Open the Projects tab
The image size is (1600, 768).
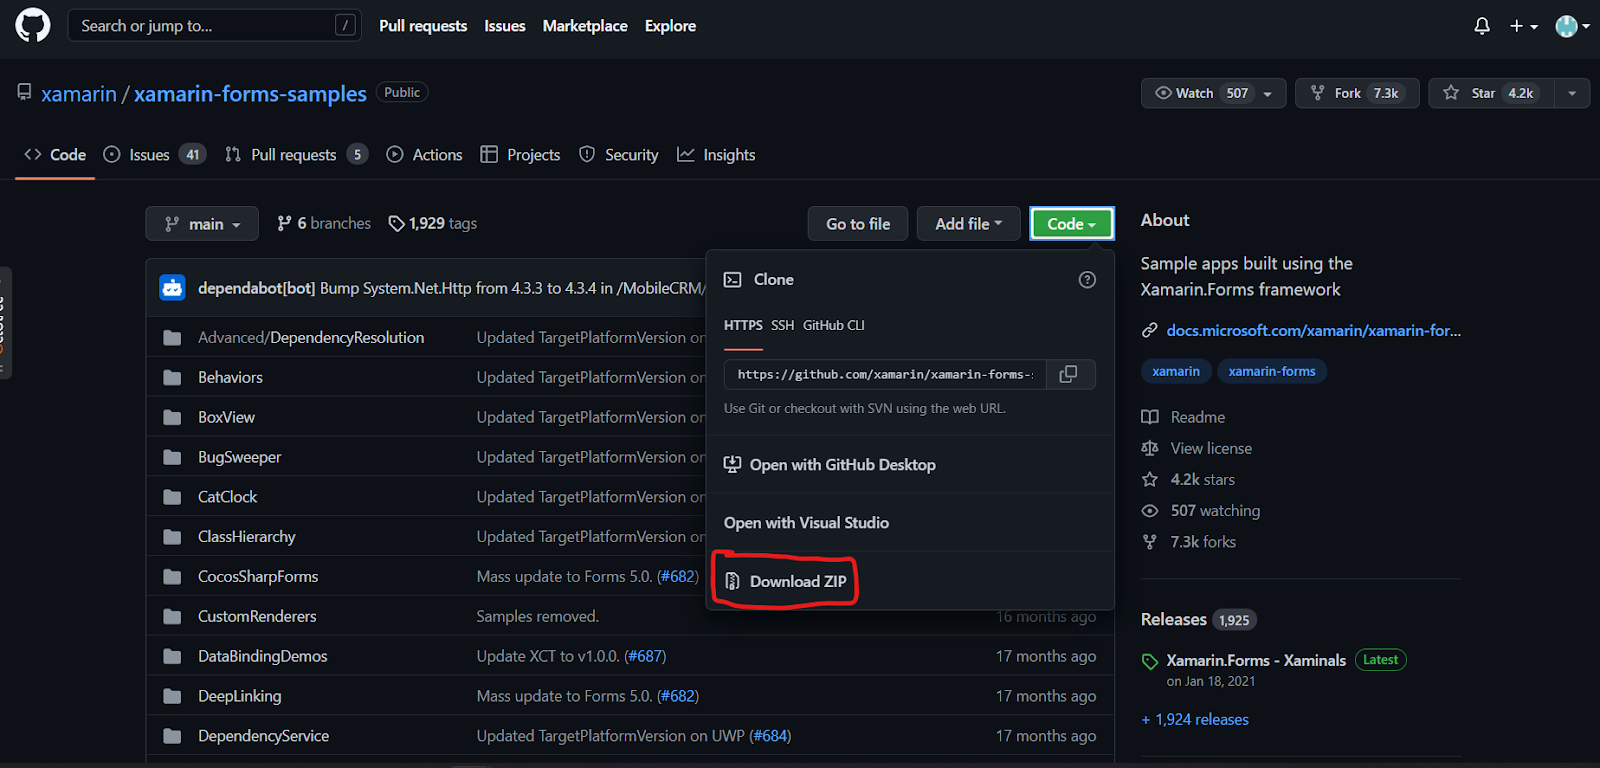click(x=520, y=155)
